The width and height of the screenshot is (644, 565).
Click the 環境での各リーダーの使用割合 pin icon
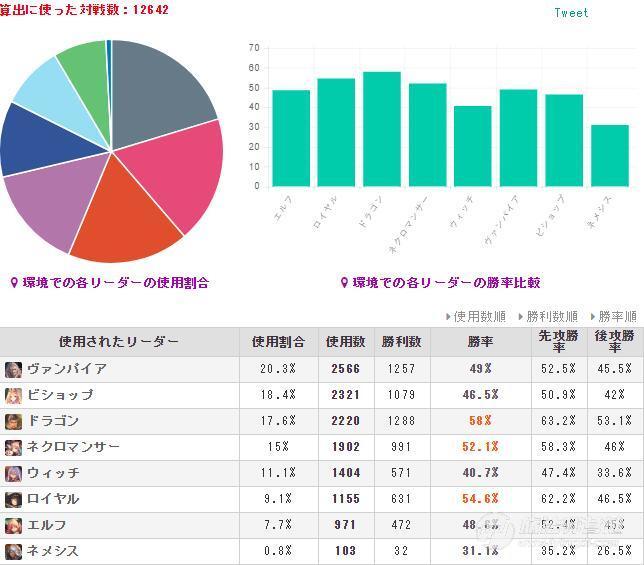(x=14, y=282)
